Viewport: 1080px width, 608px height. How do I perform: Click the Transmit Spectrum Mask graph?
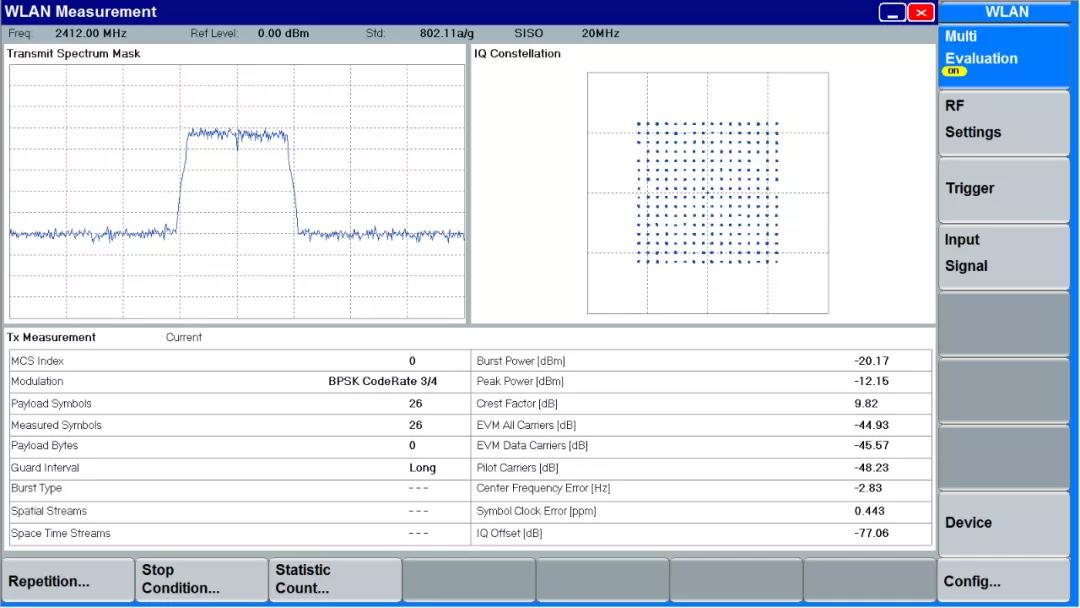pos(237,192)
